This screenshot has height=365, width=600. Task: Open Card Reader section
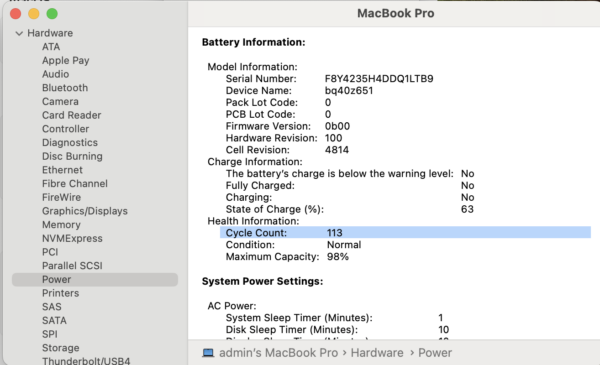click(x=72, y=115)
